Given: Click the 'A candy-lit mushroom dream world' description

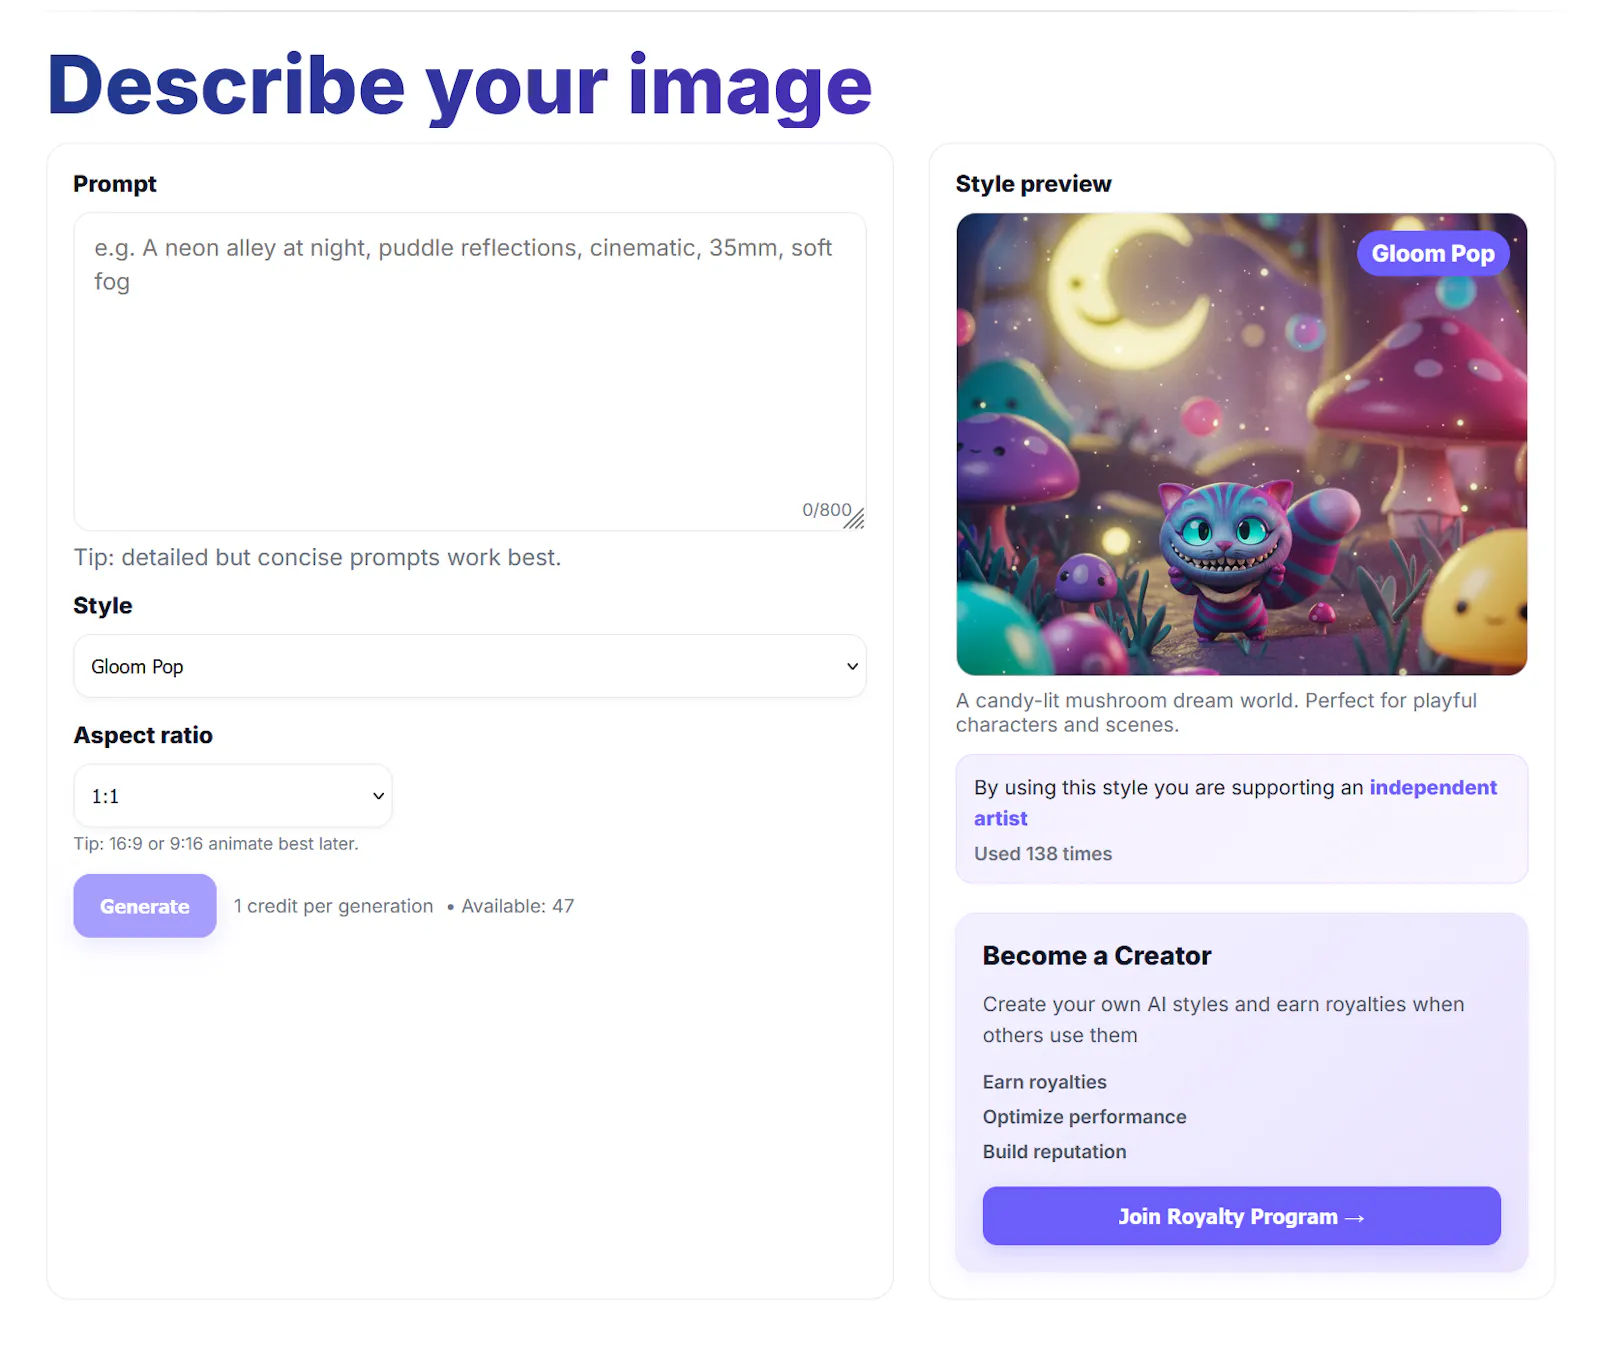Looking at the screenshot, I should click(x=1216, y=713).
